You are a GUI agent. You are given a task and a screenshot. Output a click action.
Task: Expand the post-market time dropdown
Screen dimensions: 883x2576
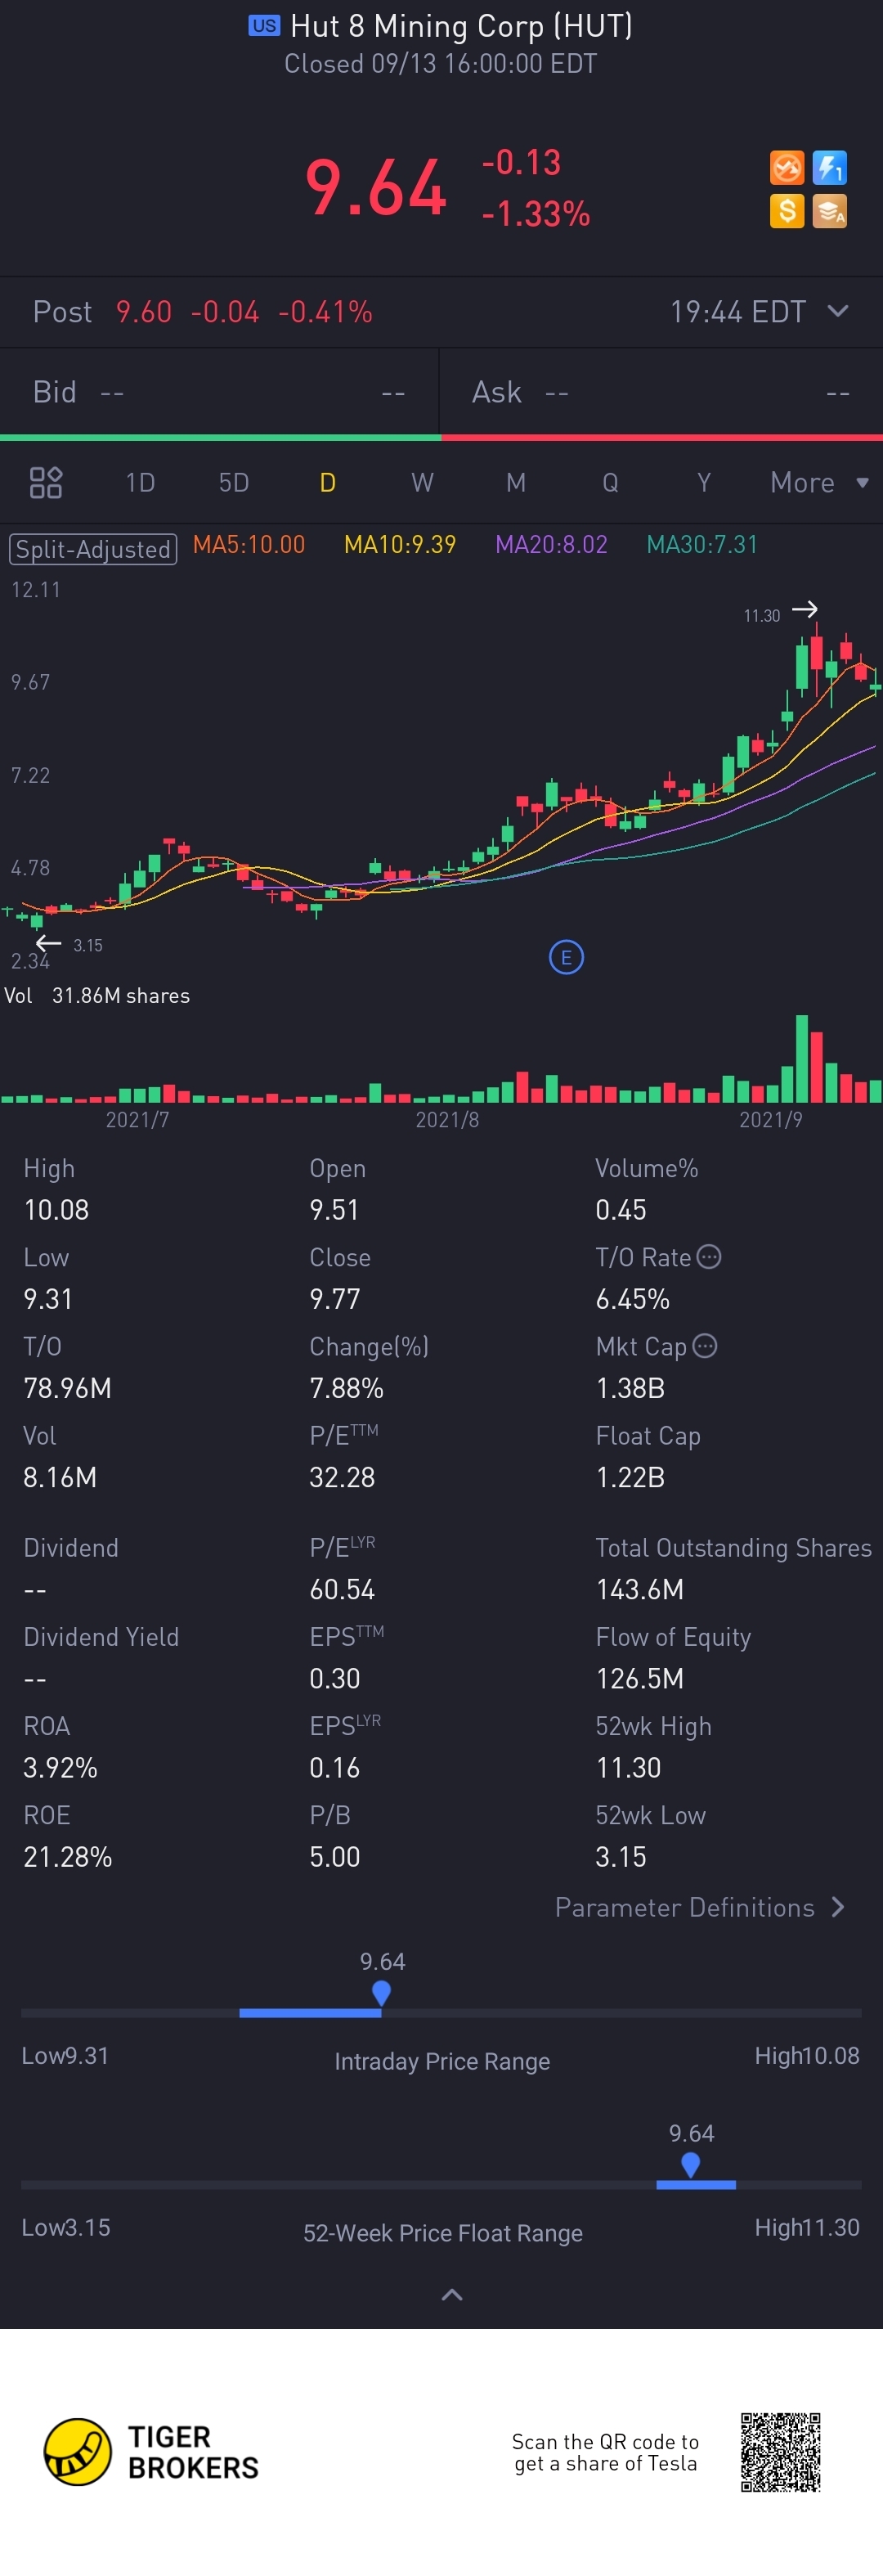coord(838,311)
